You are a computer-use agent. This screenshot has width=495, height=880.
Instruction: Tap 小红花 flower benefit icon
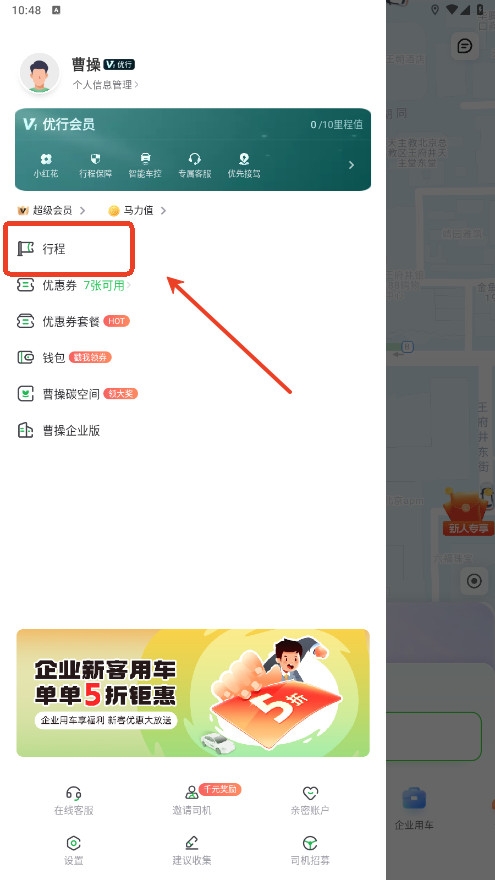click(x=46, y=159)
